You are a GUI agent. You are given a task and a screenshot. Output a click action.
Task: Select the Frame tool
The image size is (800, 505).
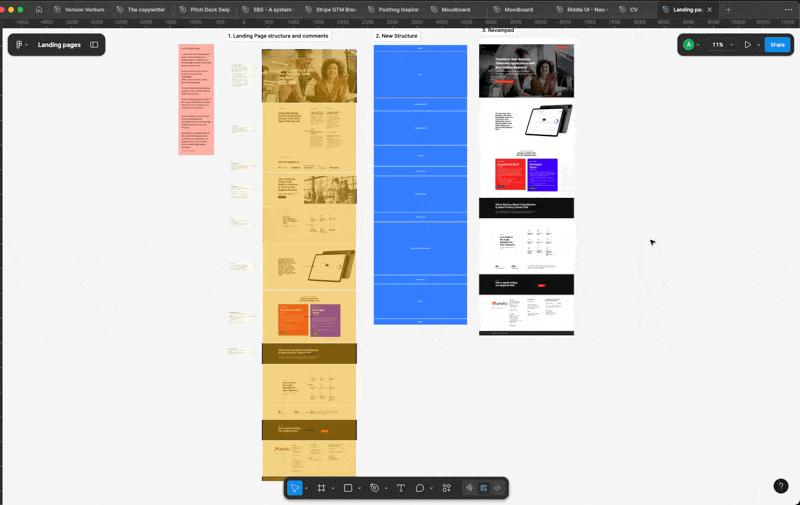click(x=321, y=488)
